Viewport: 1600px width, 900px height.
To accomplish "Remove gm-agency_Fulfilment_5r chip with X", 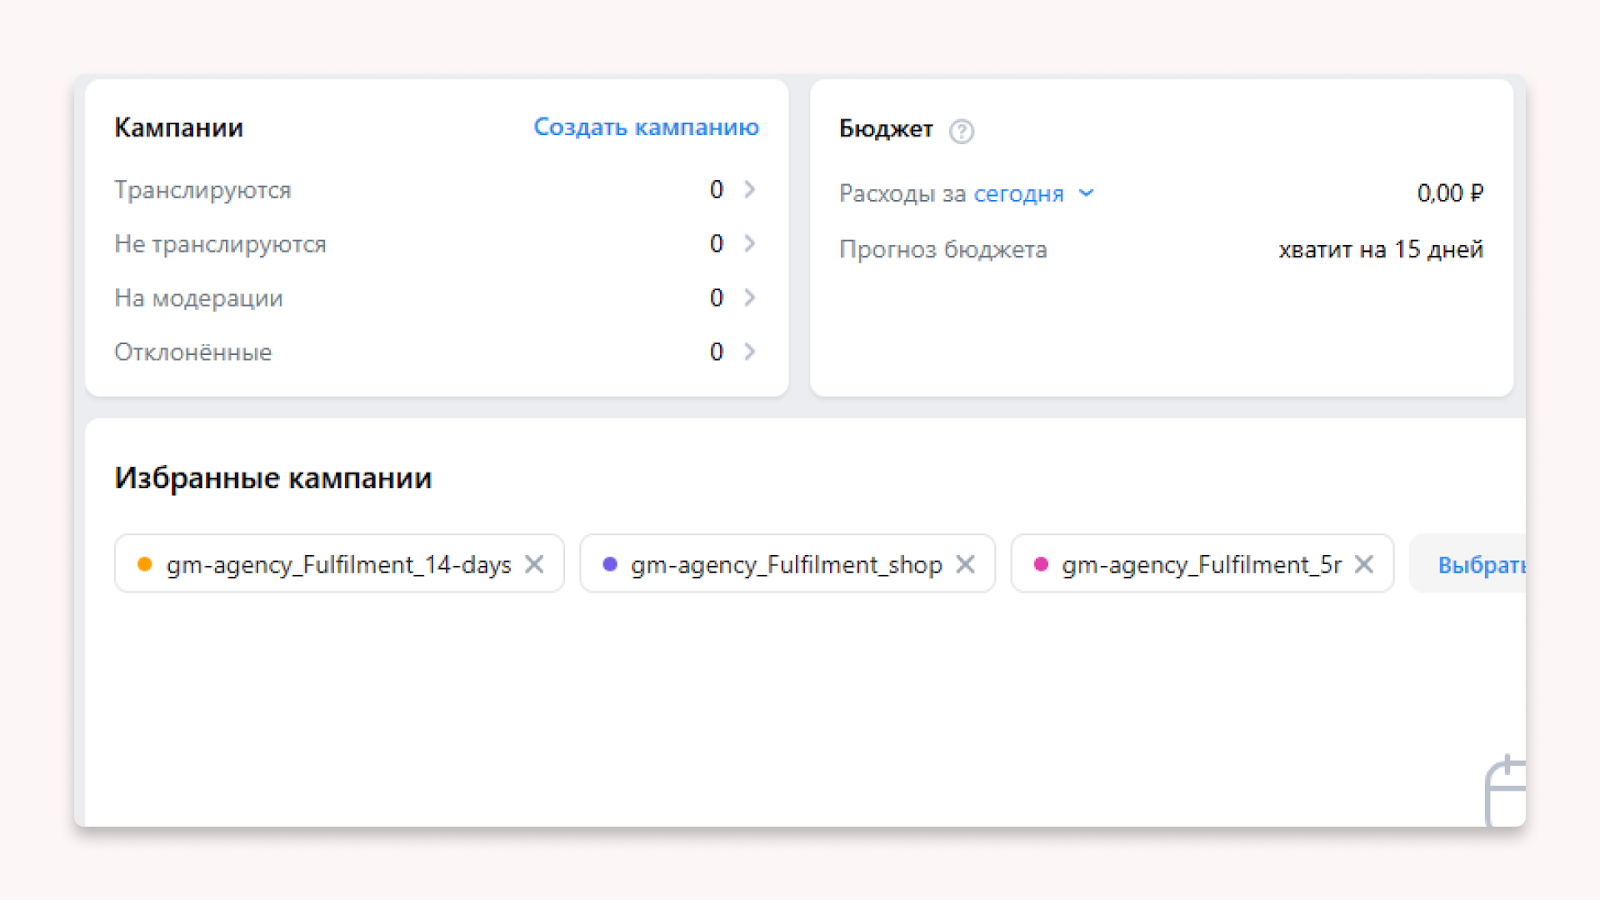I will [x=1364, y=565].
